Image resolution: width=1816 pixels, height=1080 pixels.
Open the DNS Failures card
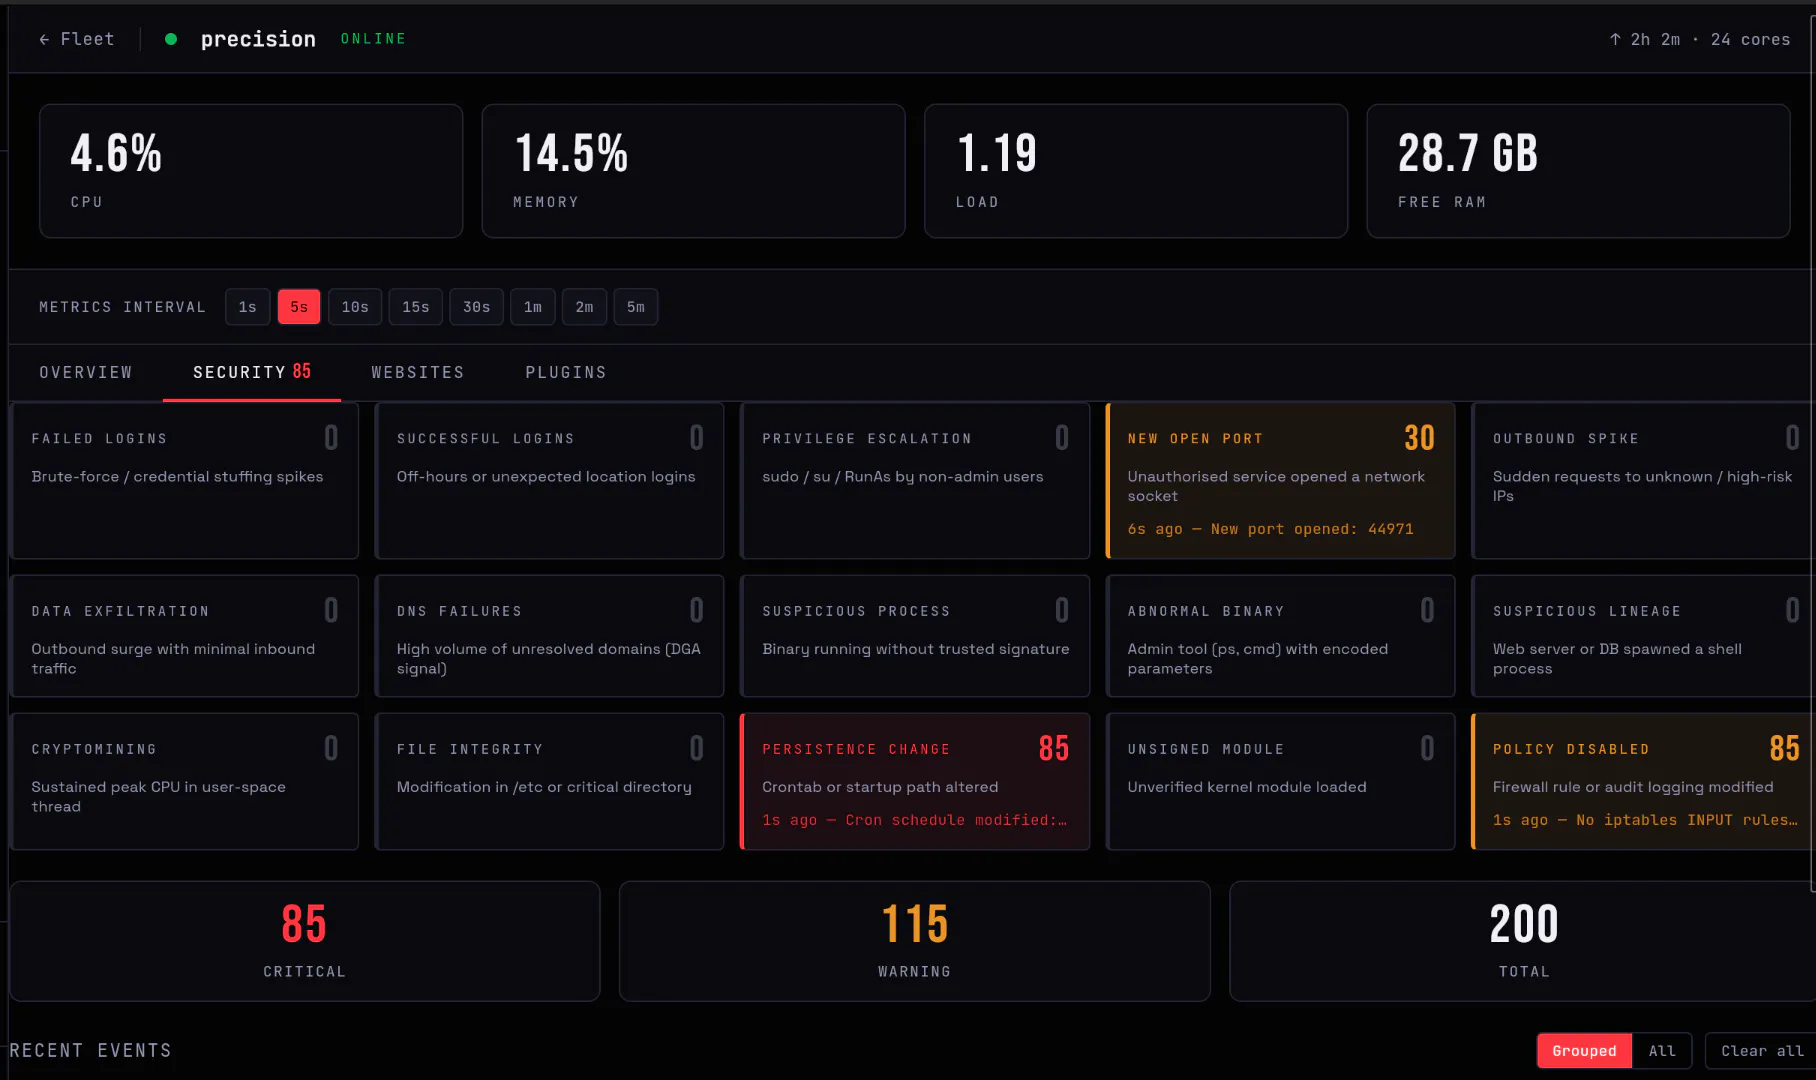pos(550,636)
